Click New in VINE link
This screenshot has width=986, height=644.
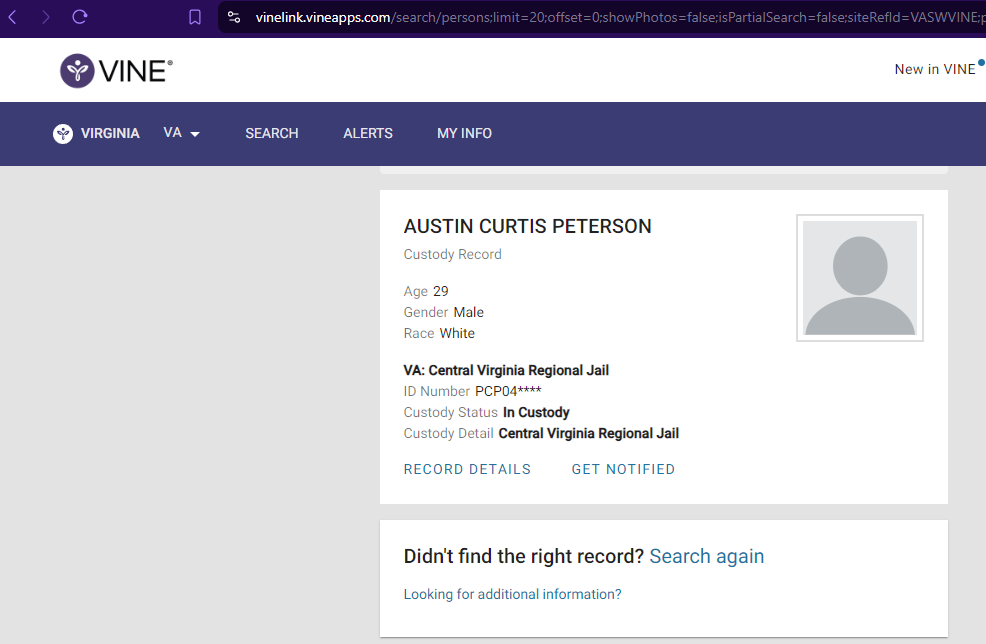[935, 69]
